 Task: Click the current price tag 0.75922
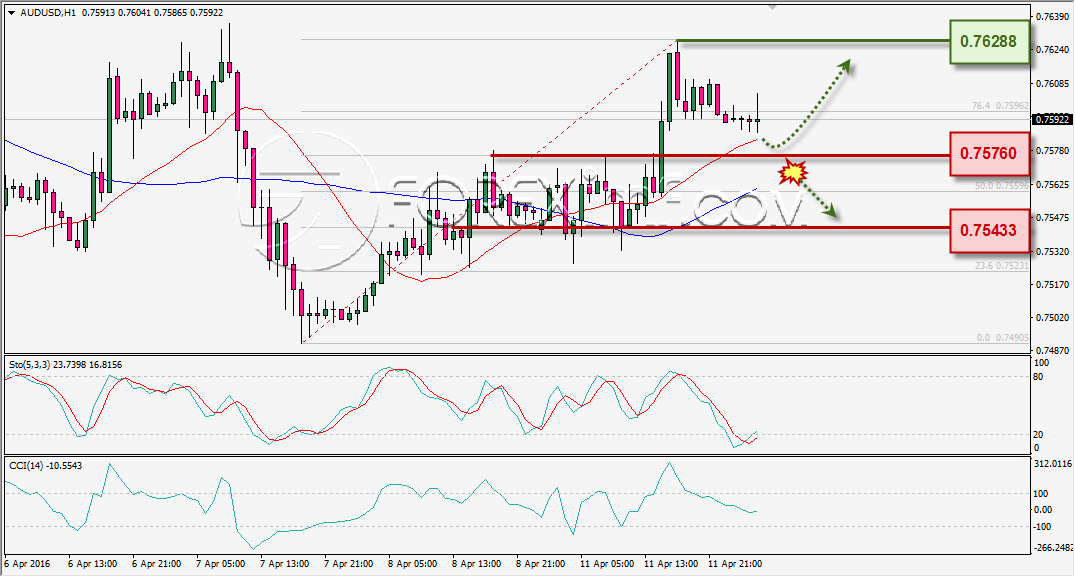coord(1052,120)
